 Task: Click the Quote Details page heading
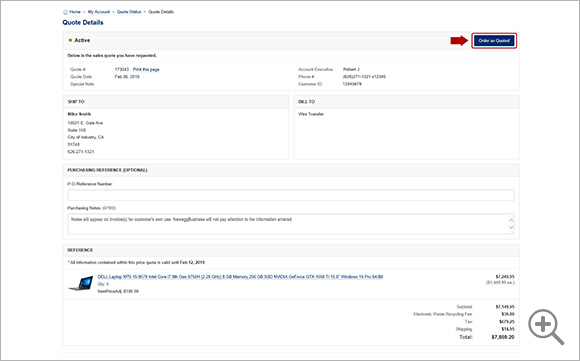(x=83, y=23)
